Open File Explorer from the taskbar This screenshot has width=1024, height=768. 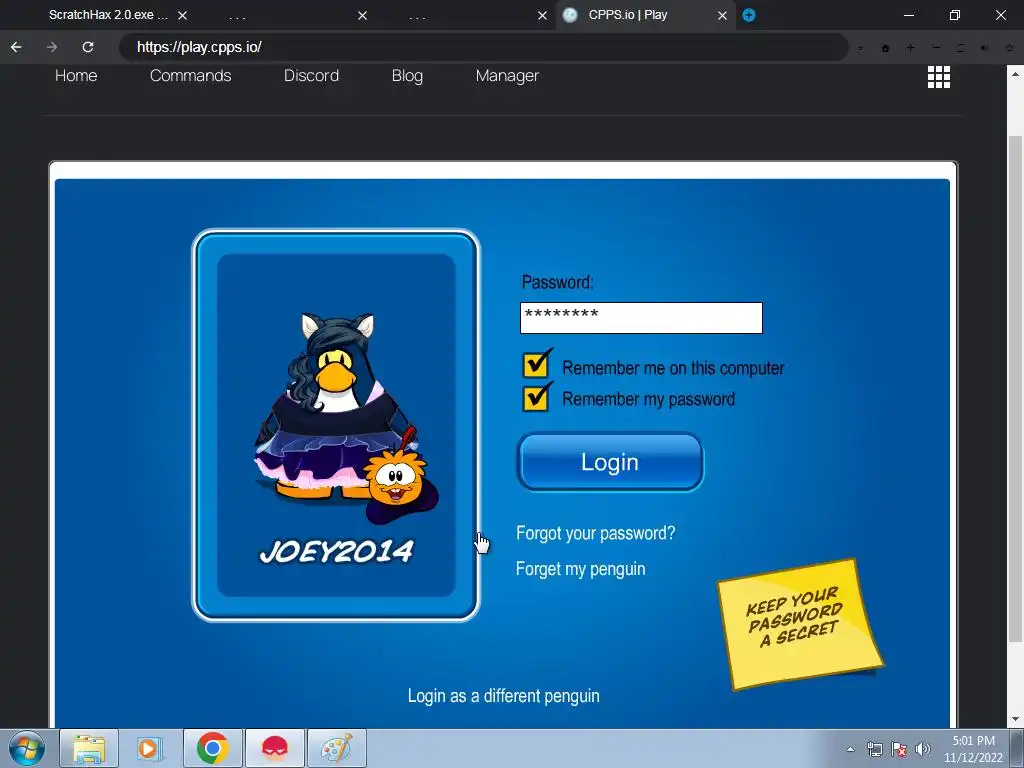[x=89, y=748]
